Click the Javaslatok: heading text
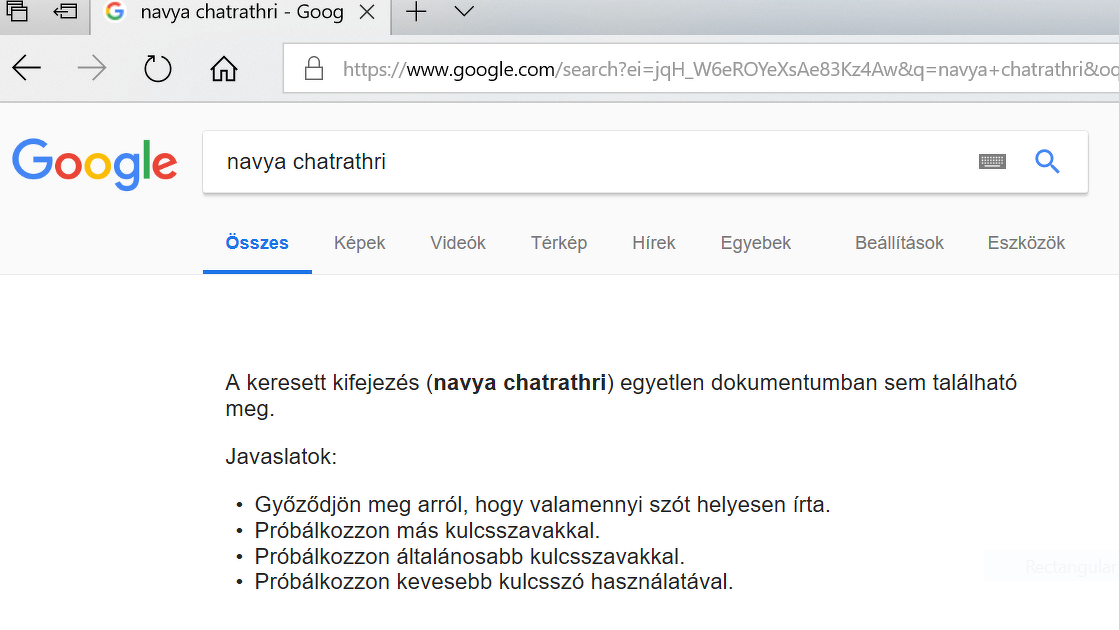The height and width of the screenshot is (630, 1119). [280, 456]
